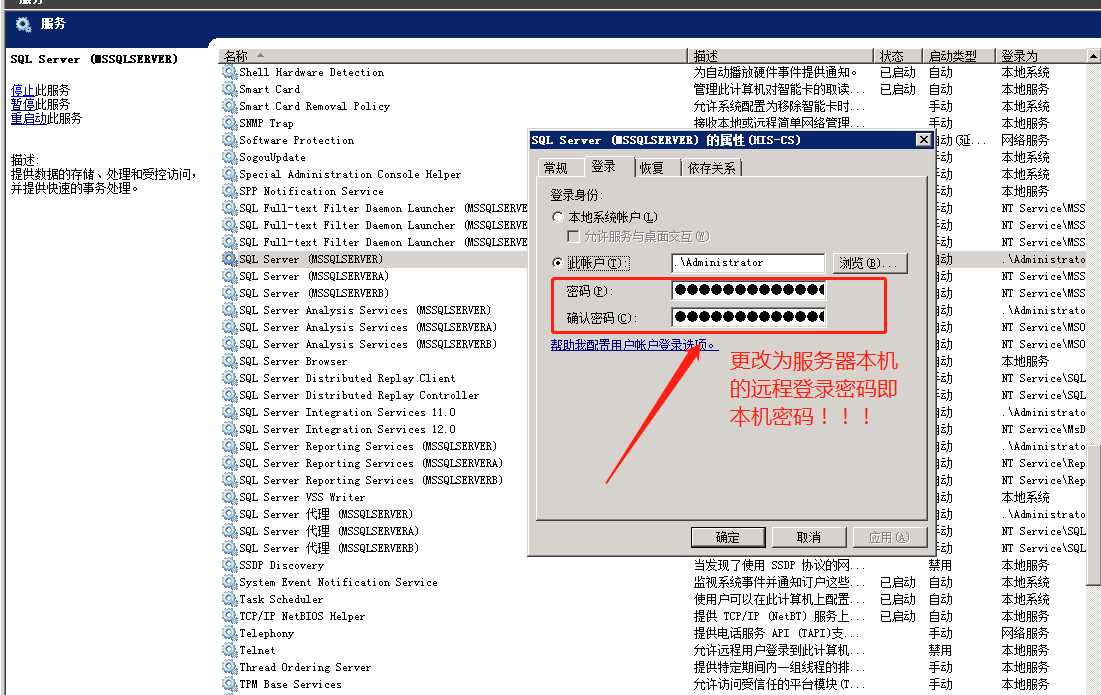The image size is (1101, 695).
Task: Sort services by 启动类型 column header
Action: pyautogui.click(x=959, y=56)
